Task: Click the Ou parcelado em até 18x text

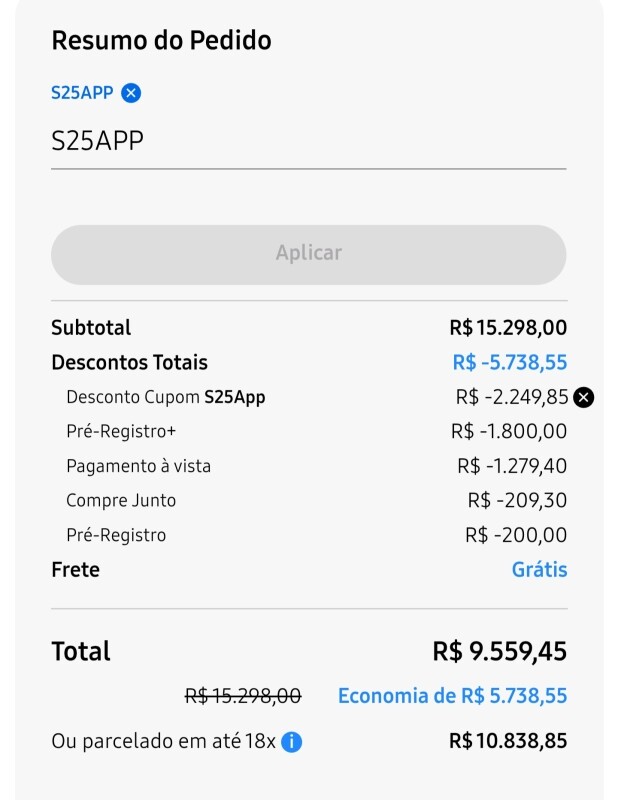Action: tap(165, 742)
